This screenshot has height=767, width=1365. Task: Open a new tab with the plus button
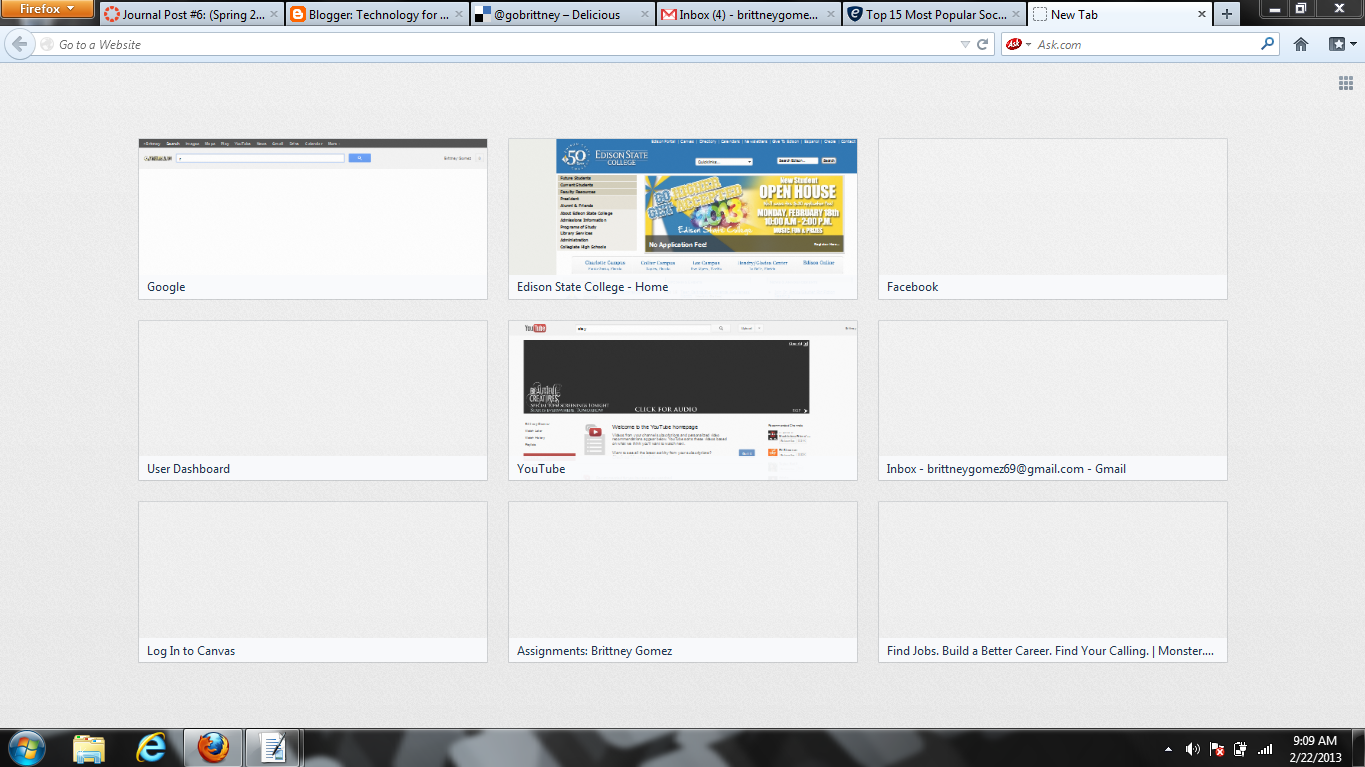pyautogui.click(x=1227, y=14)
